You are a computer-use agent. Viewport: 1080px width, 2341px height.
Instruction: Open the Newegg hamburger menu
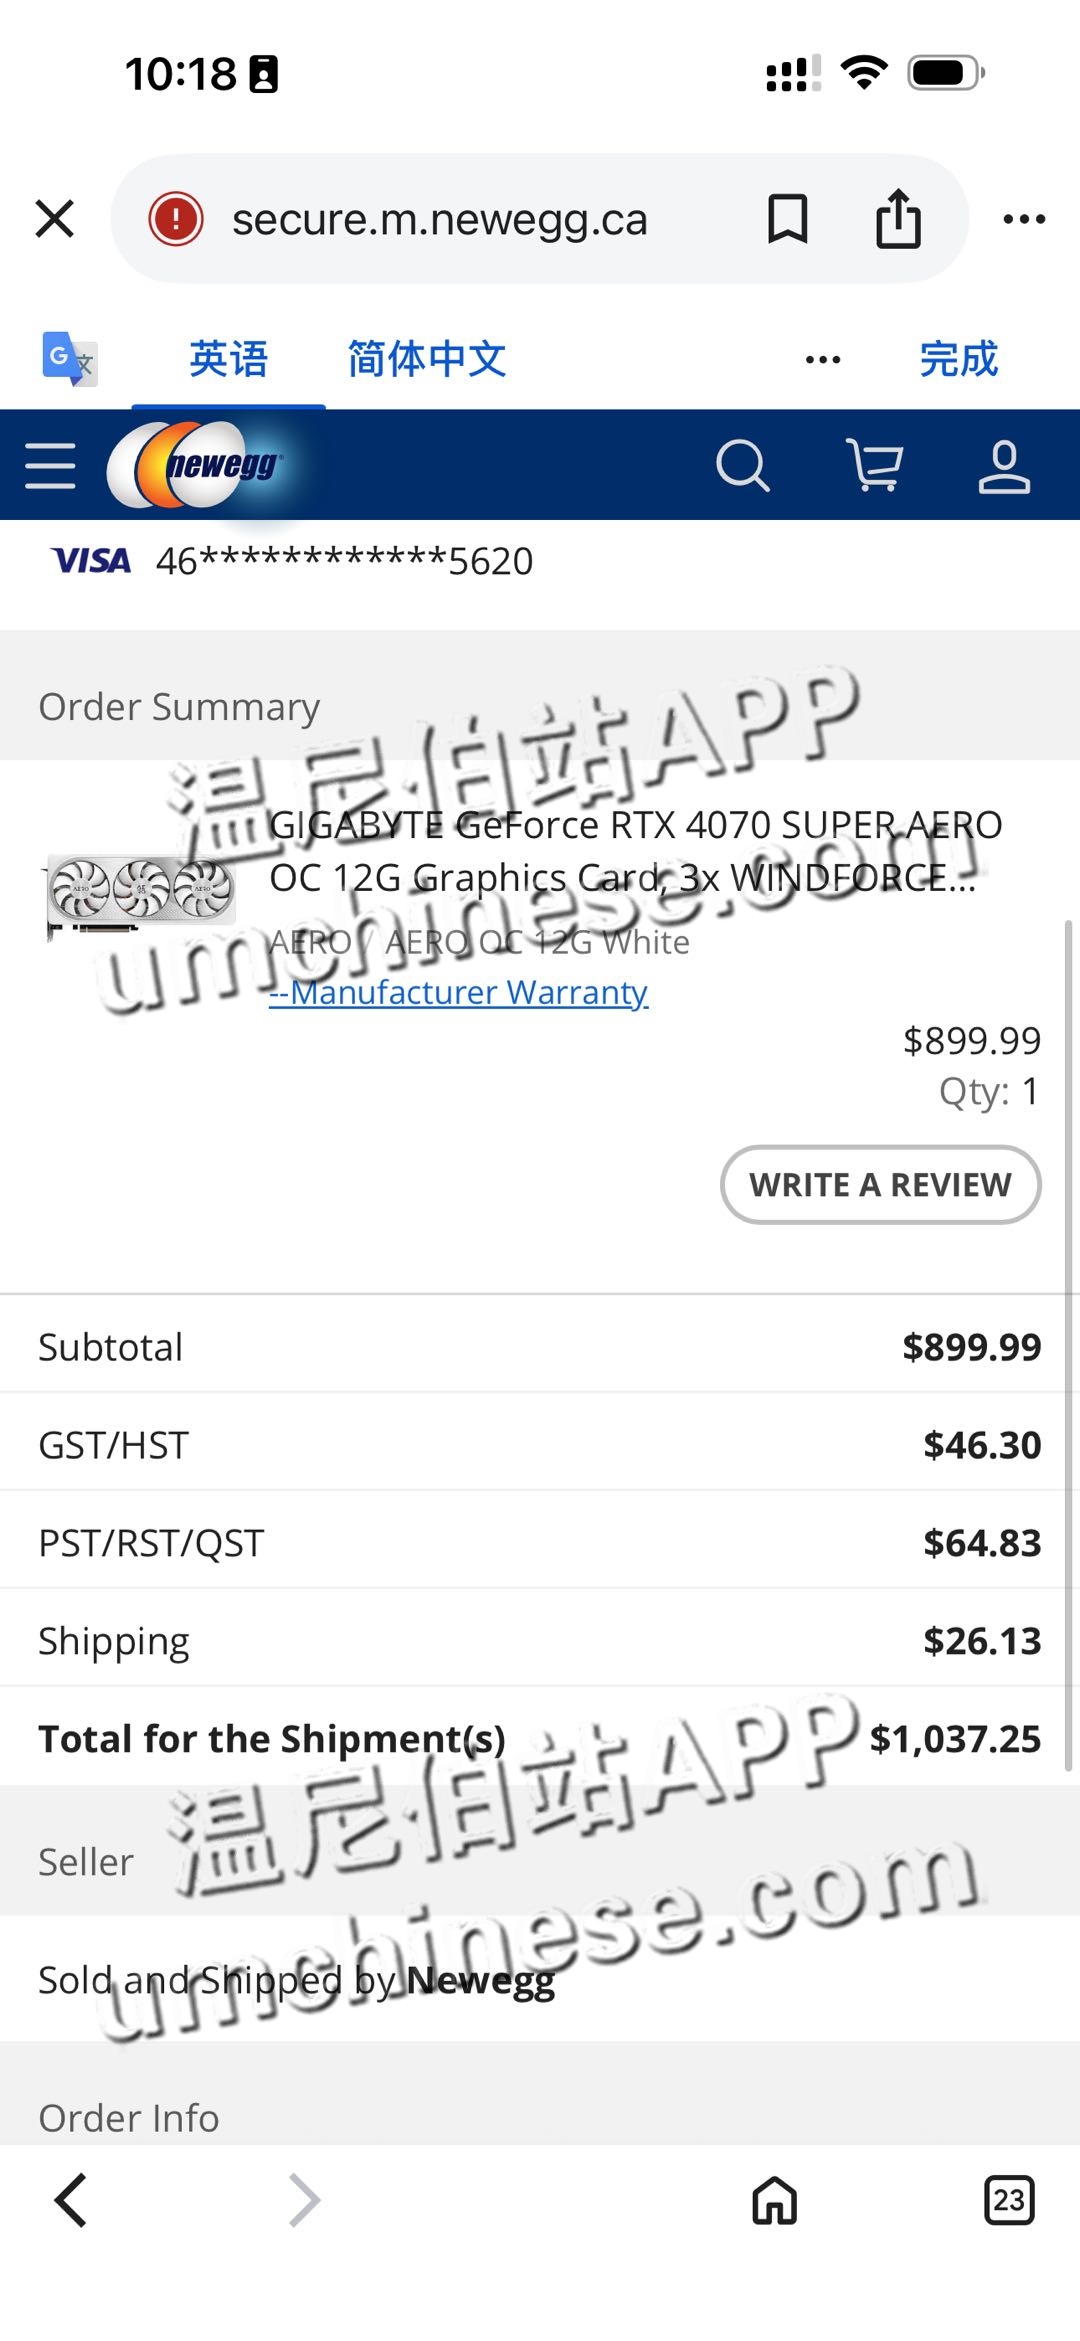[x=50, y=466]
